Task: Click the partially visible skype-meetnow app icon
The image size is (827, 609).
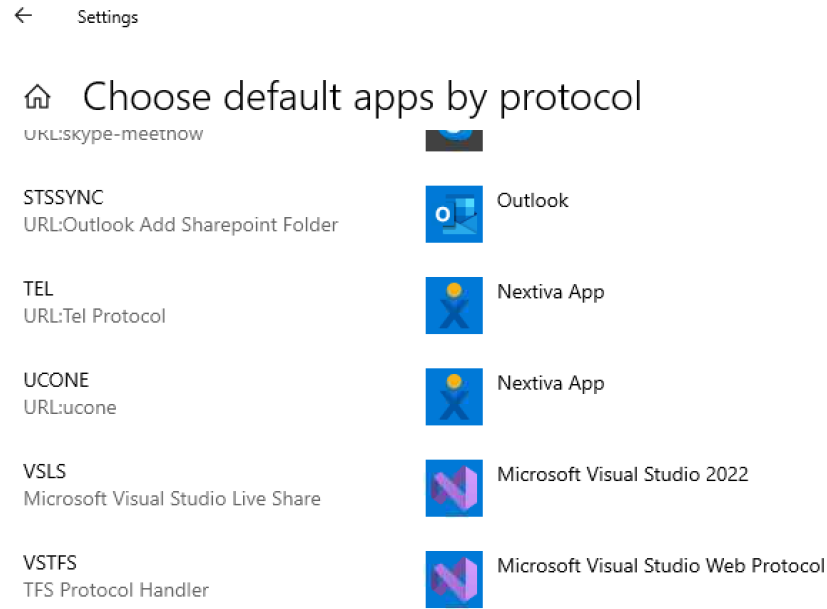Action: (x=454, y=140)
